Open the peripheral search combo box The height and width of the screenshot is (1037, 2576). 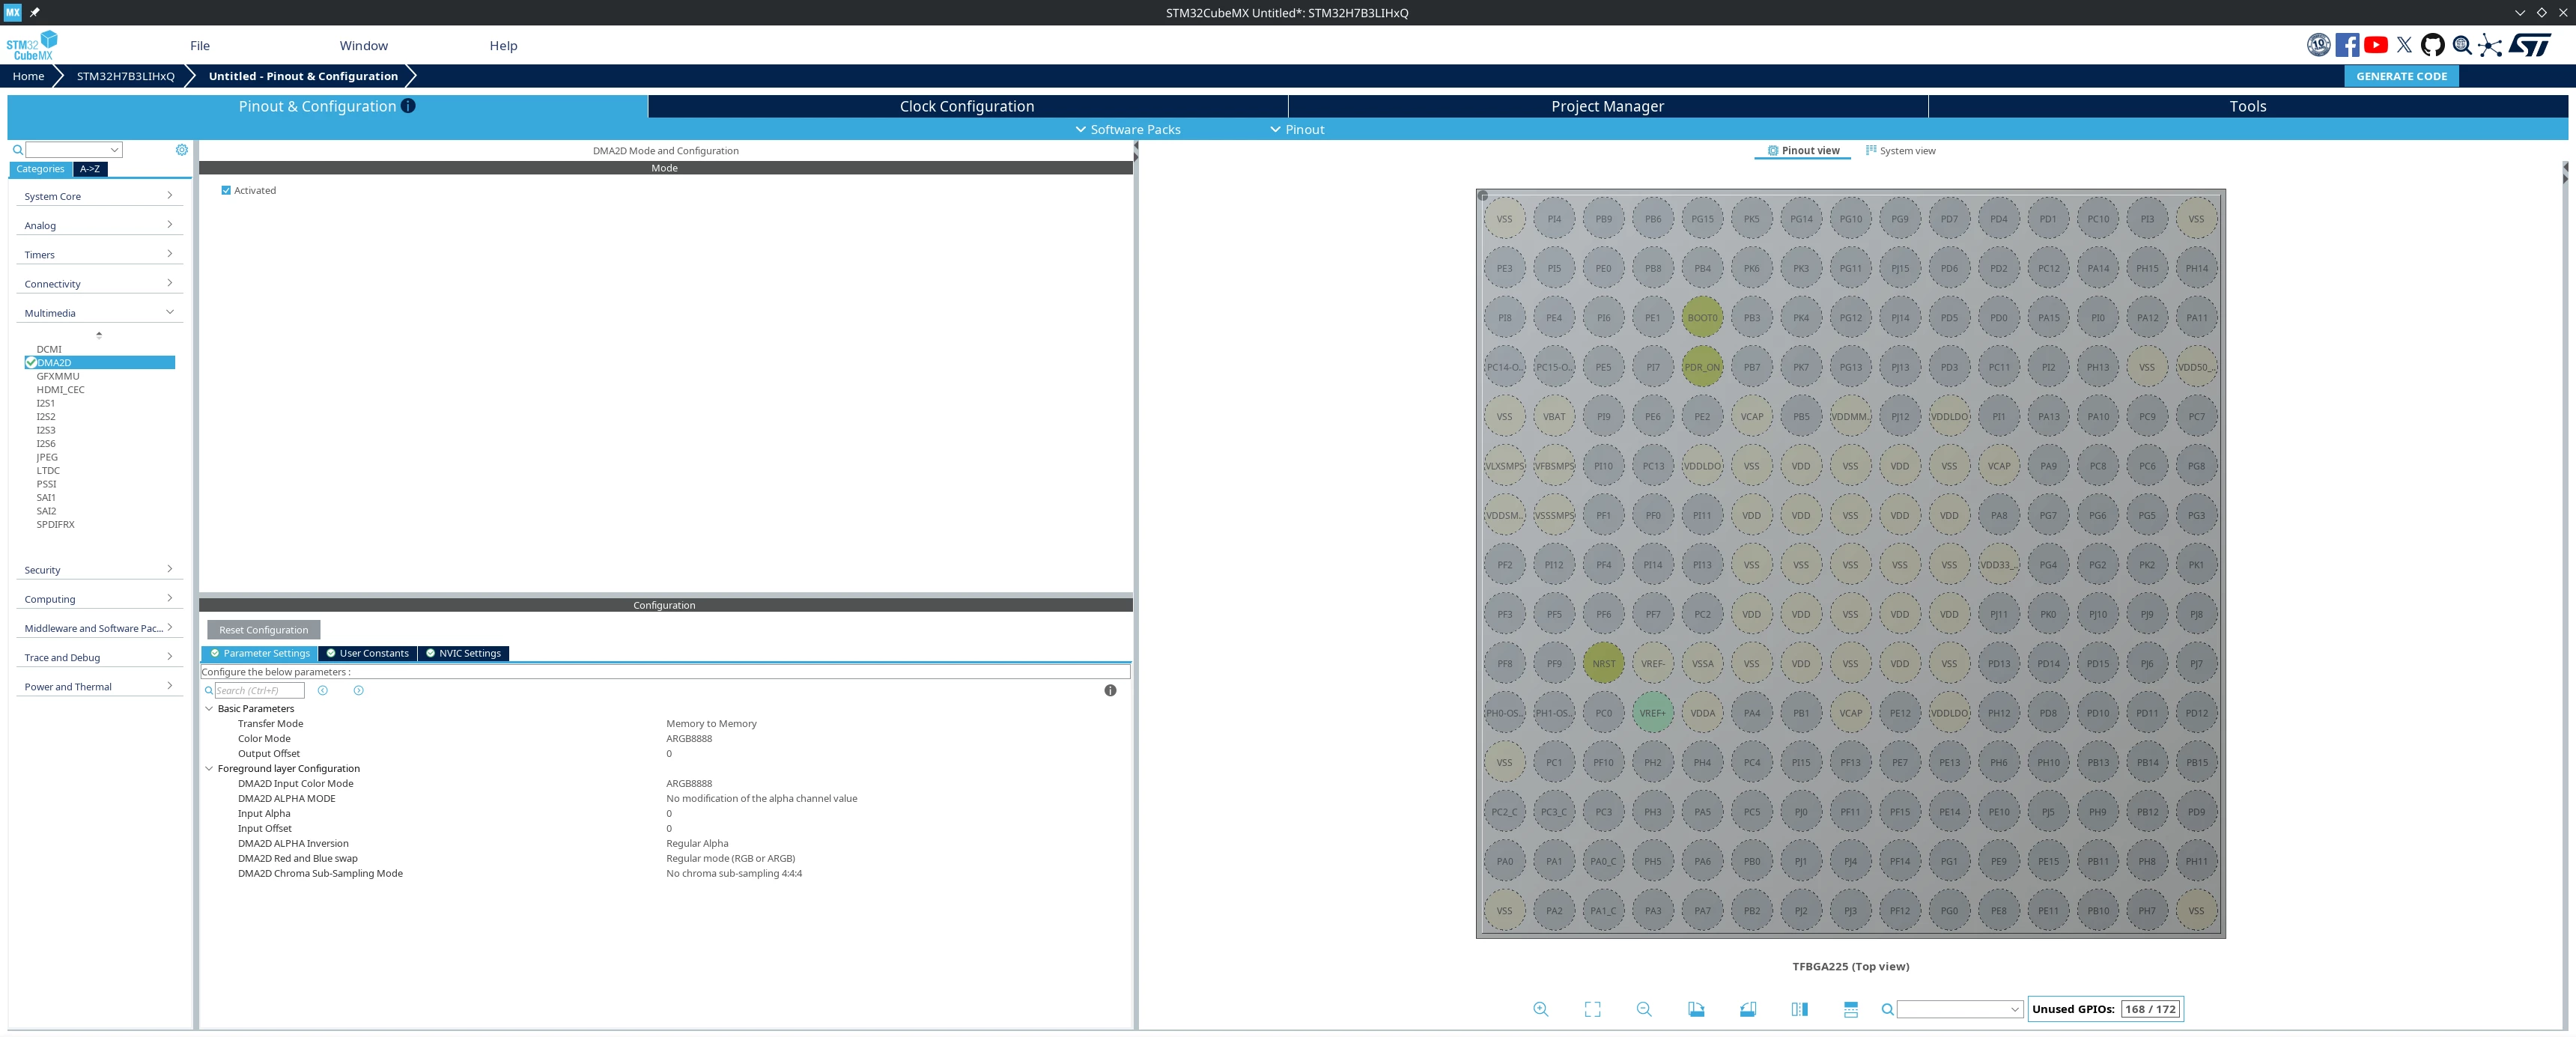pos(74,150)
